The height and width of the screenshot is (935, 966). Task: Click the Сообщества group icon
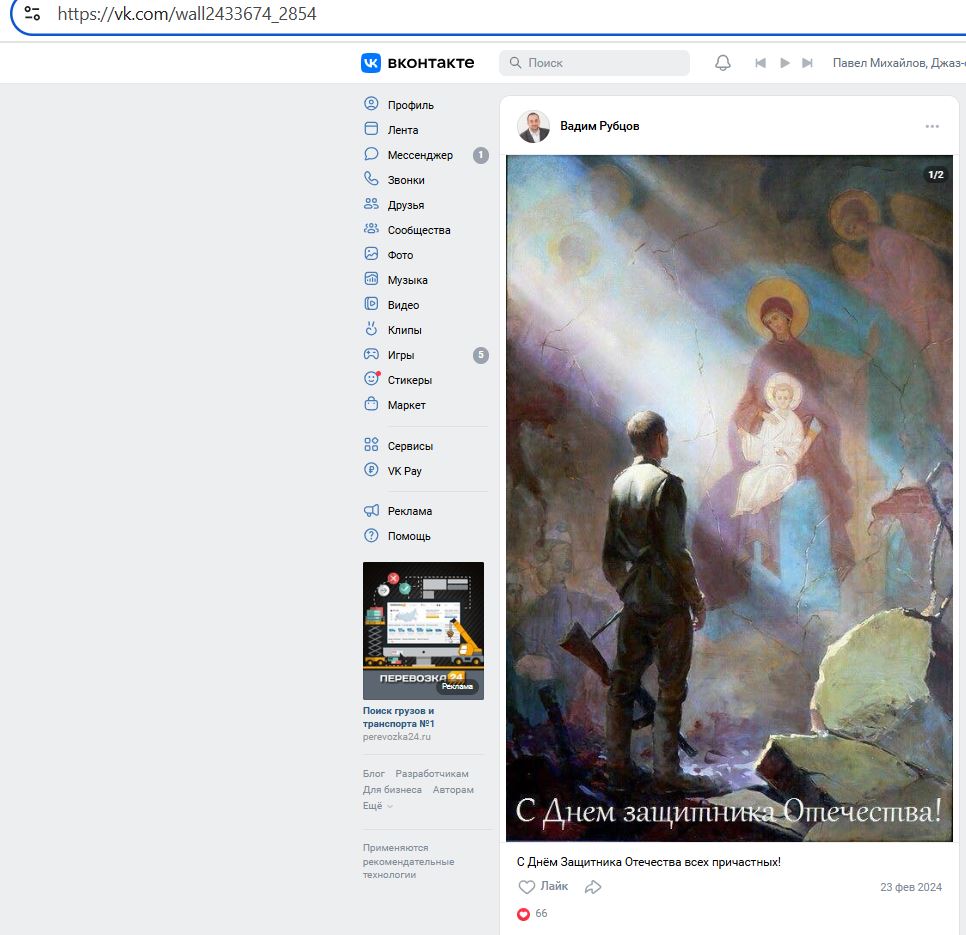click(x=371, y=229)
